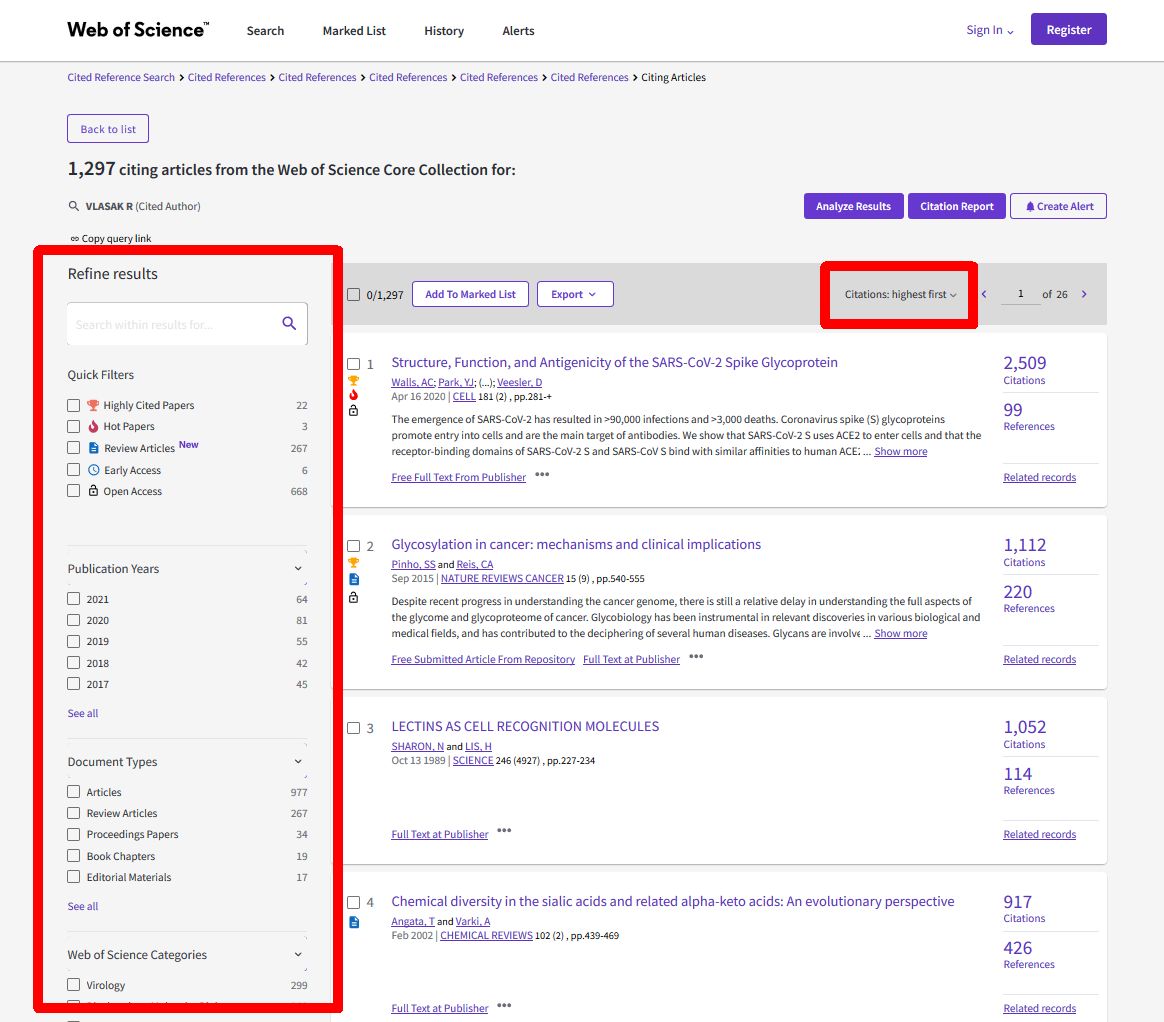See all publication years

tap(82, 713)
